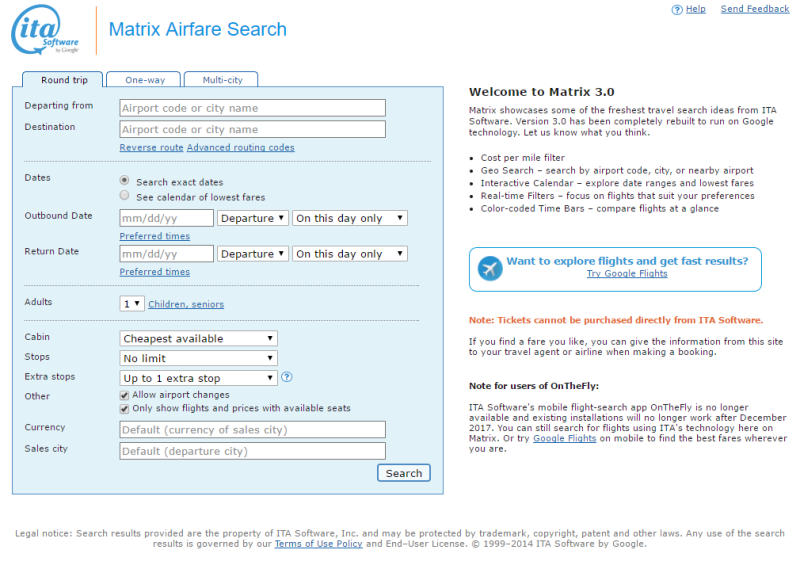Focus the Departing from input field

coord(253,108)
